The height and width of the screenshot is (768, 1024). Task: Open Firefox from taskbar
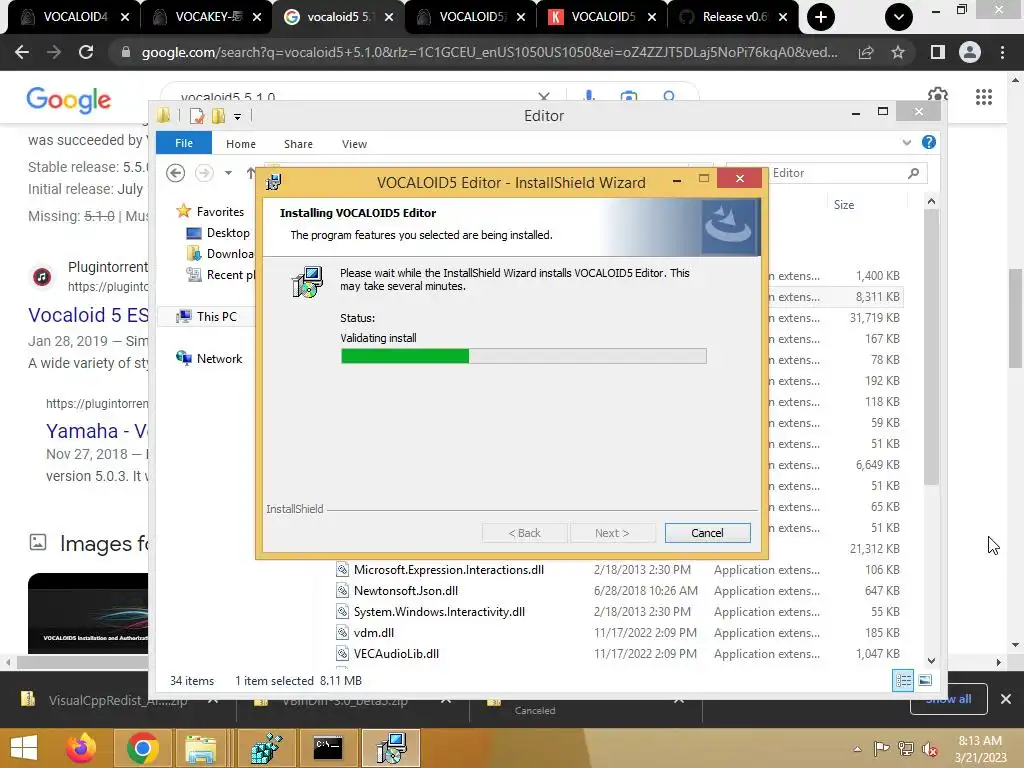(82, 748)
